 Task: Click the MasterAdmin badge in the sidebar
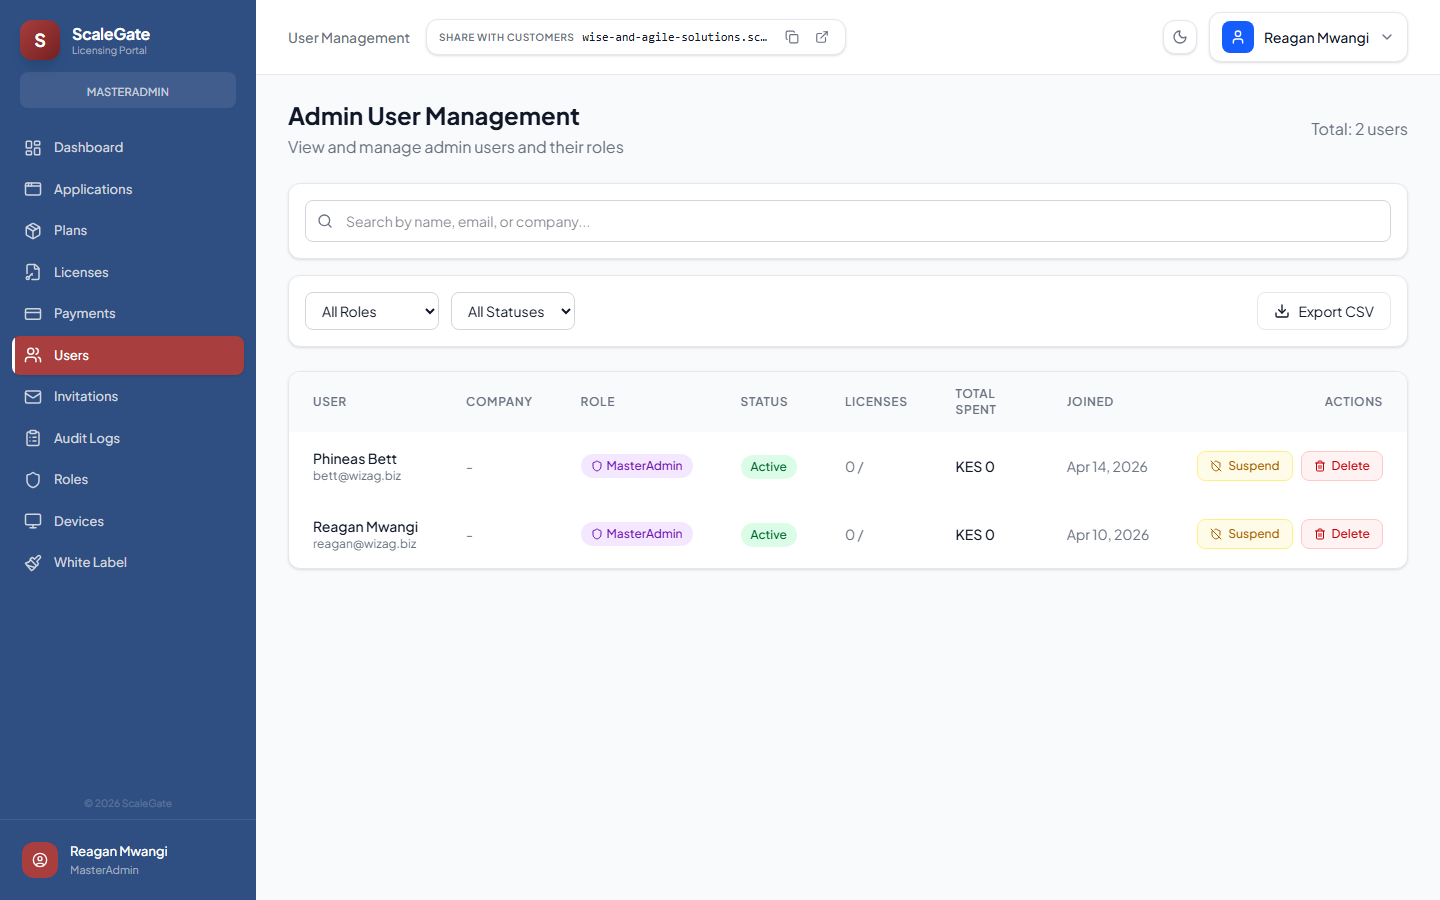click(127, 90)
